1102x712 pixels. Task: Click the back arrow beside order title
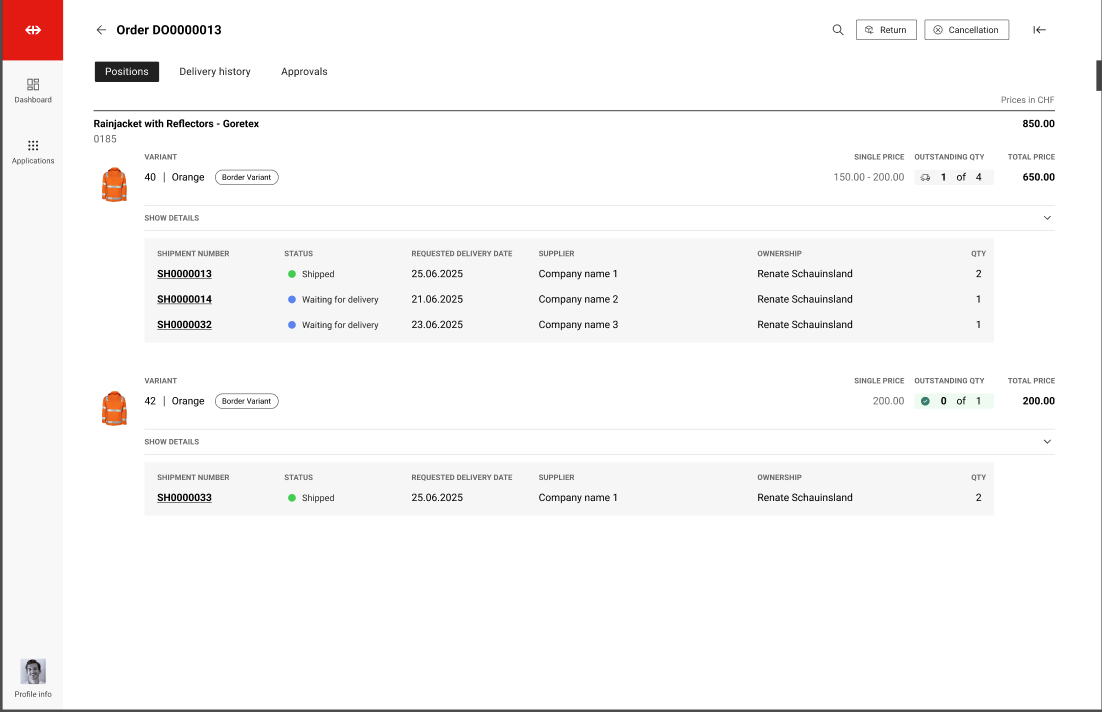click(x=101, y=30)
